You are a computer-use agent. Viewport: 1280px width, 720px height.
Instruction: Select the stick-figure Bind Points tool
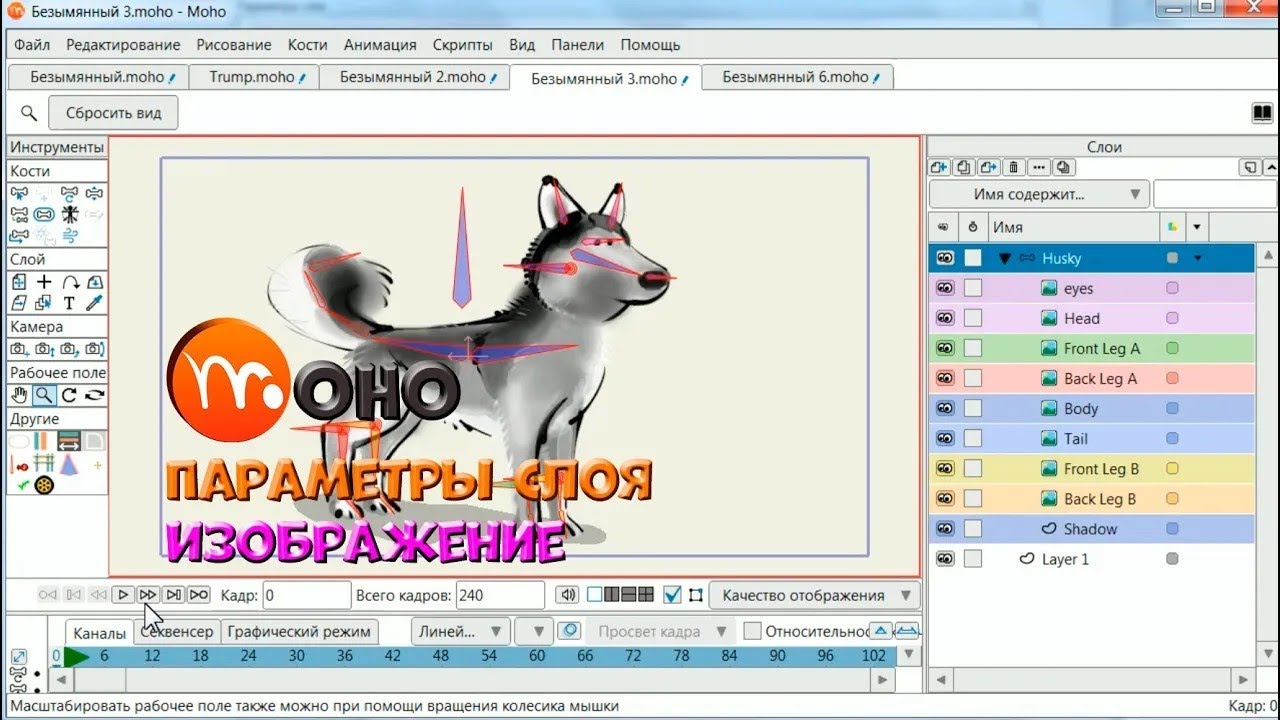(x=69, y=214)
